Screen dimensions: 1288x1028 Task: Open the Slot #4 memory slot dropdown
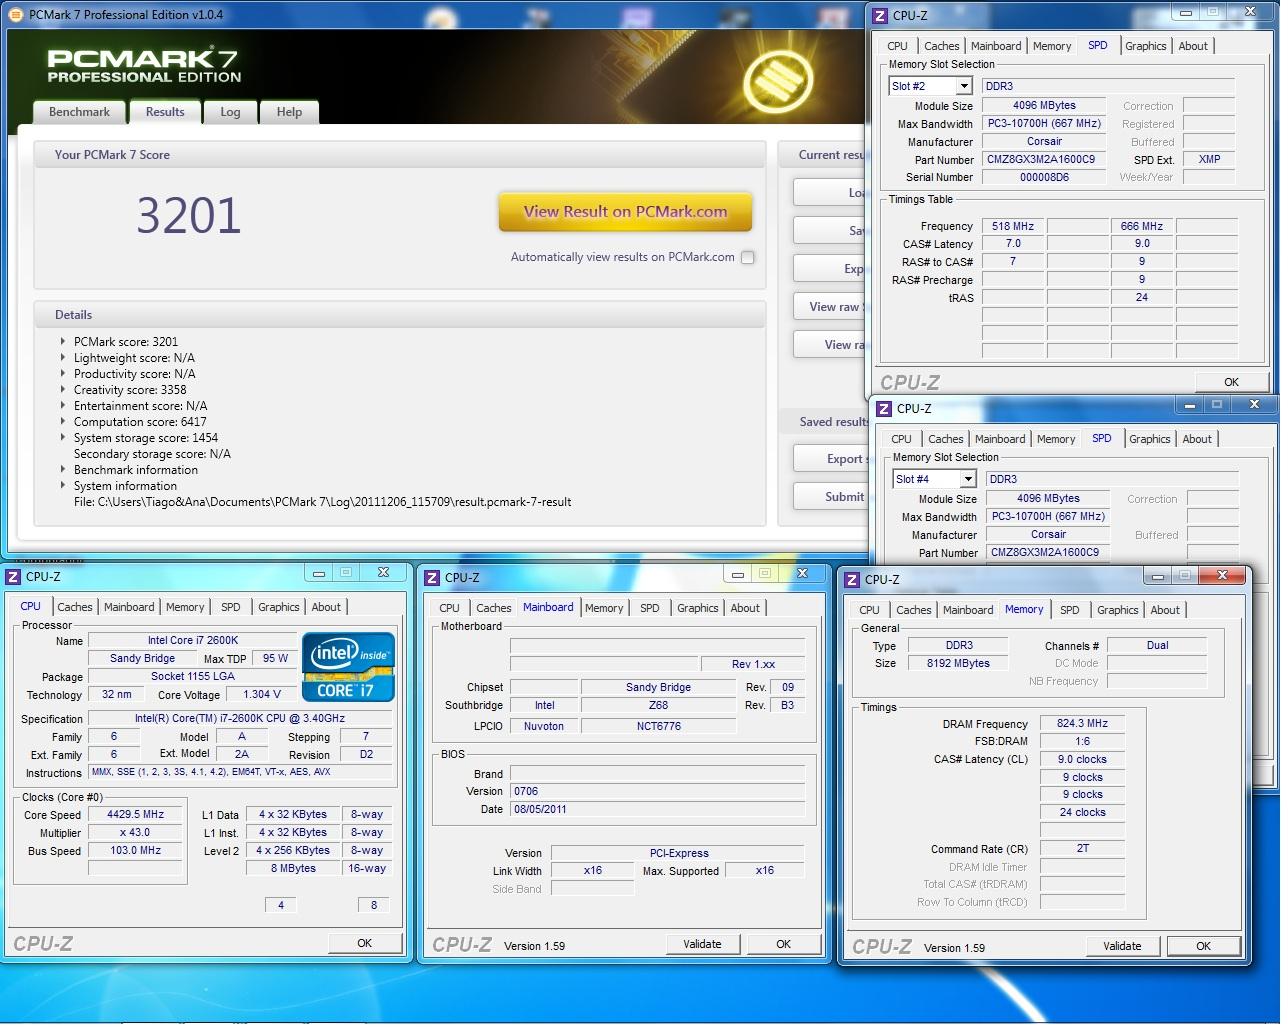click(x=968, y=480)
